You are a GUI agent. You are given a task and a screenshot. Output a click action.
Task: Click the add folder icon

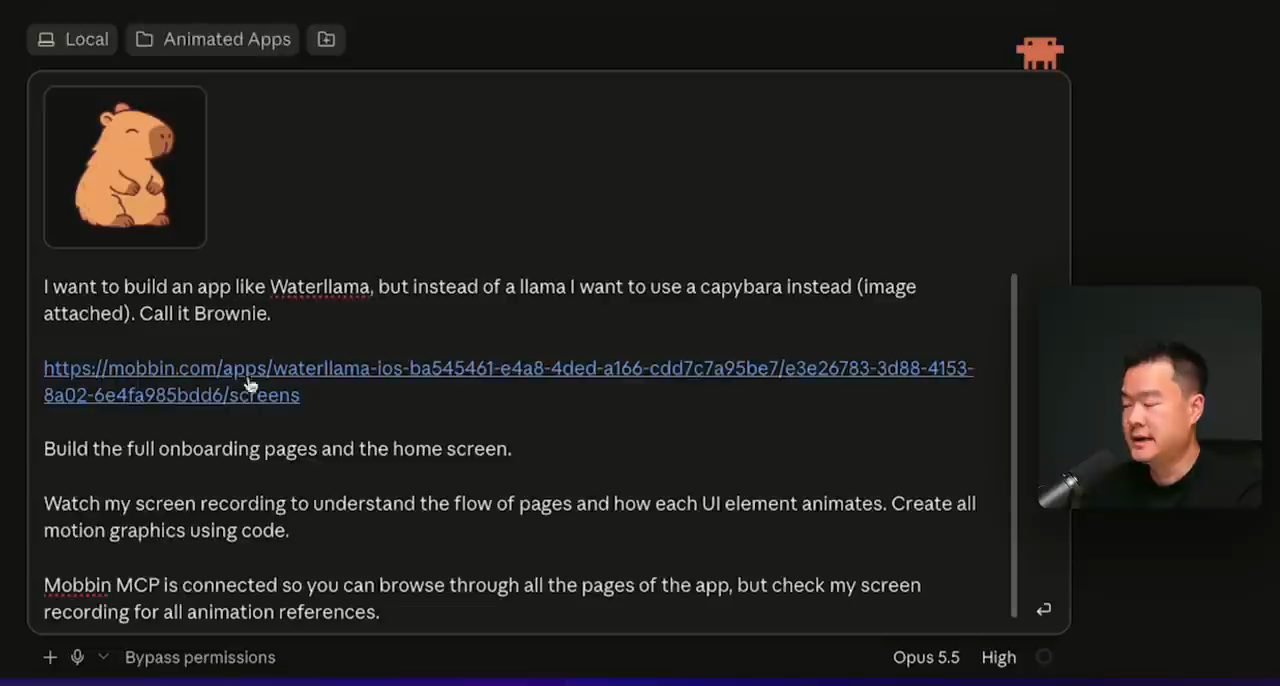(x=326, y=39)
